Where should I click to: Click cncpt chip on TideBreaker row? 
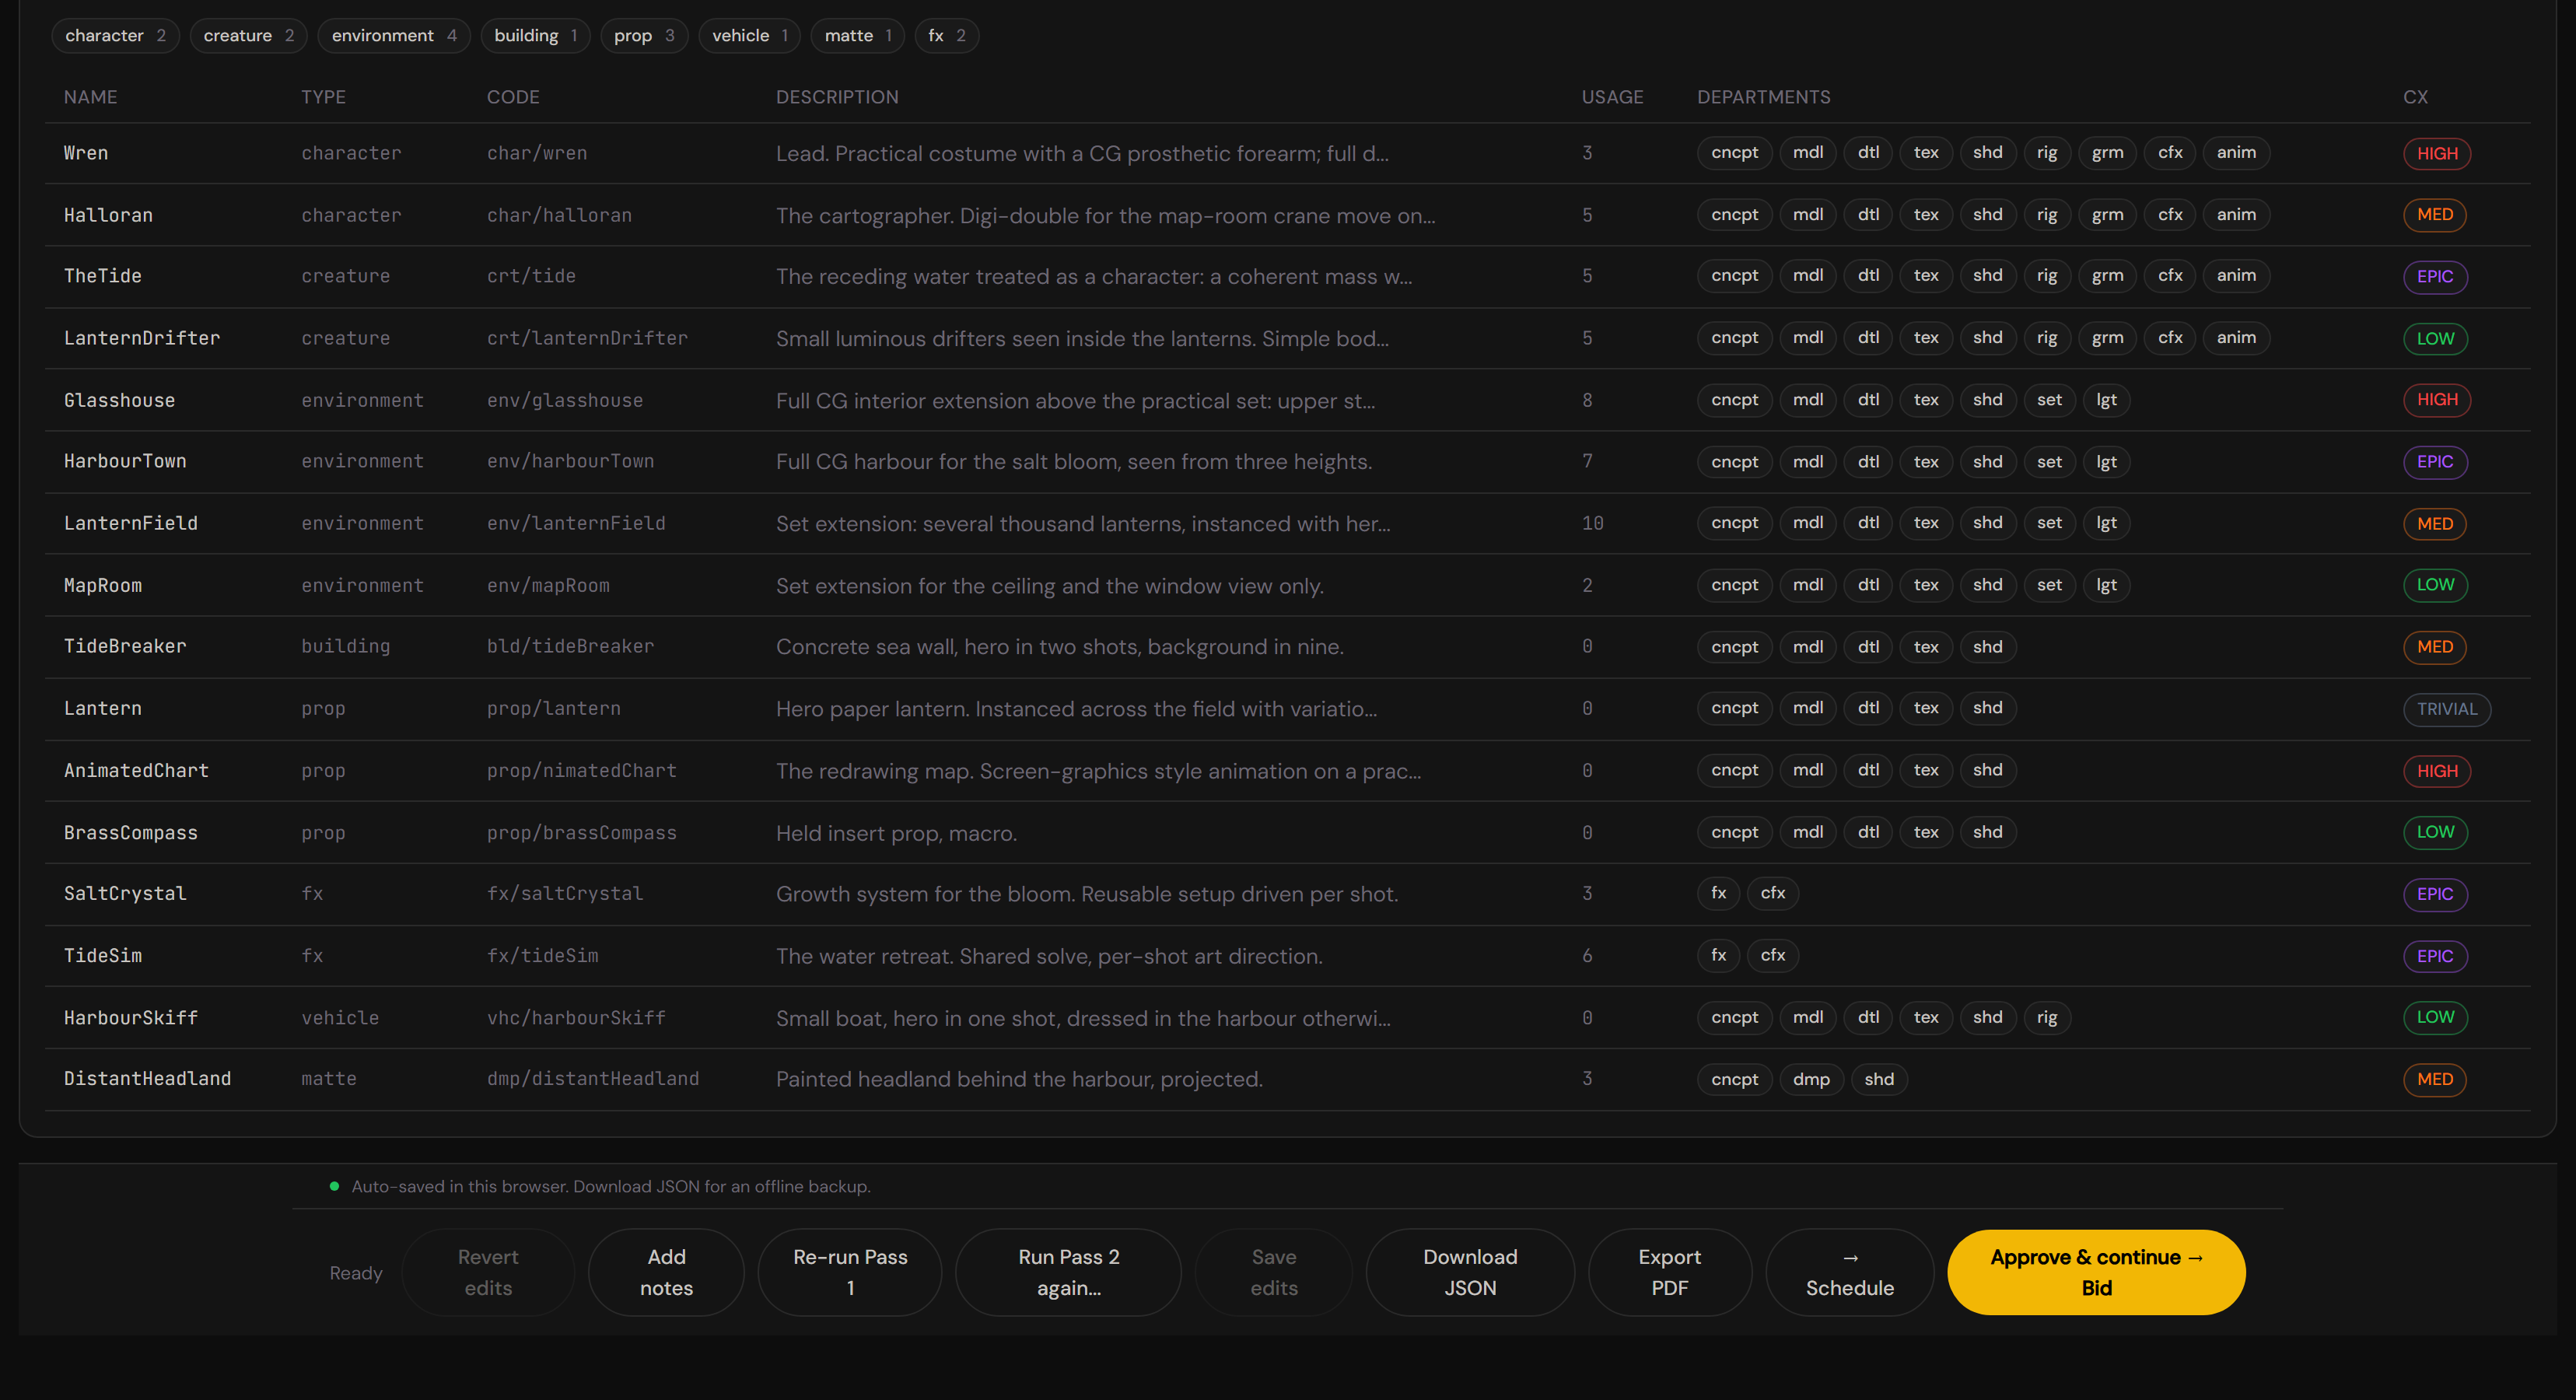click(x=1734, y=647)
